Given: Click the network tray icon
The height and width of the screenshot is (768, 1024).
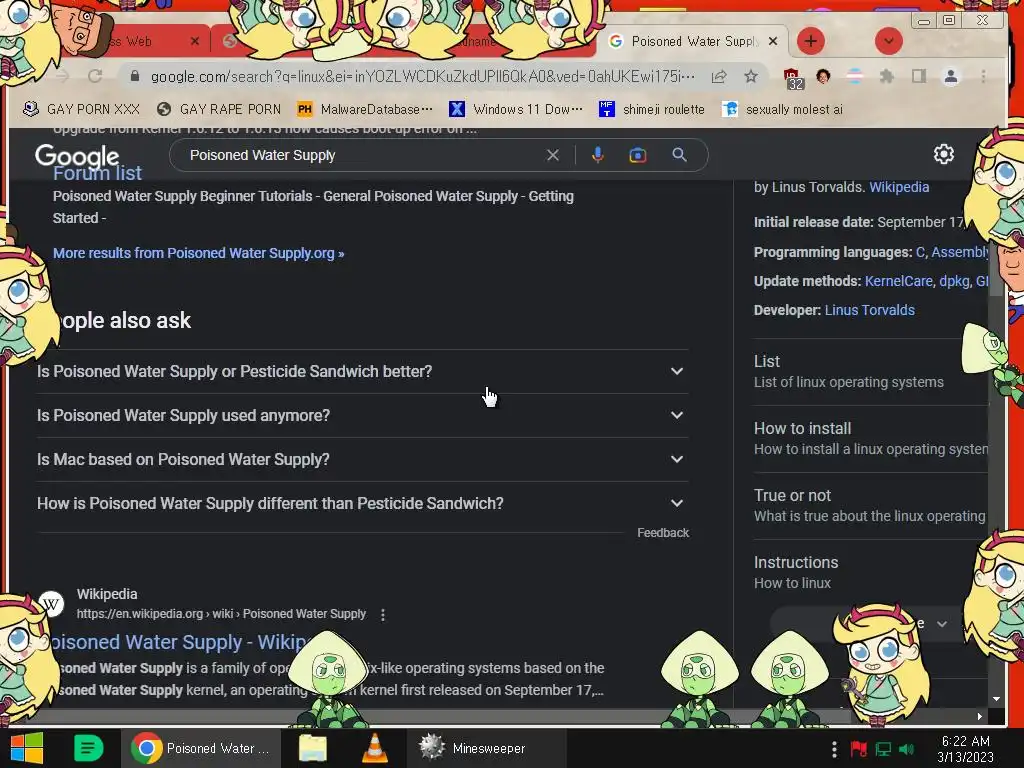Looking at the screenshot, I should (883, 749).
